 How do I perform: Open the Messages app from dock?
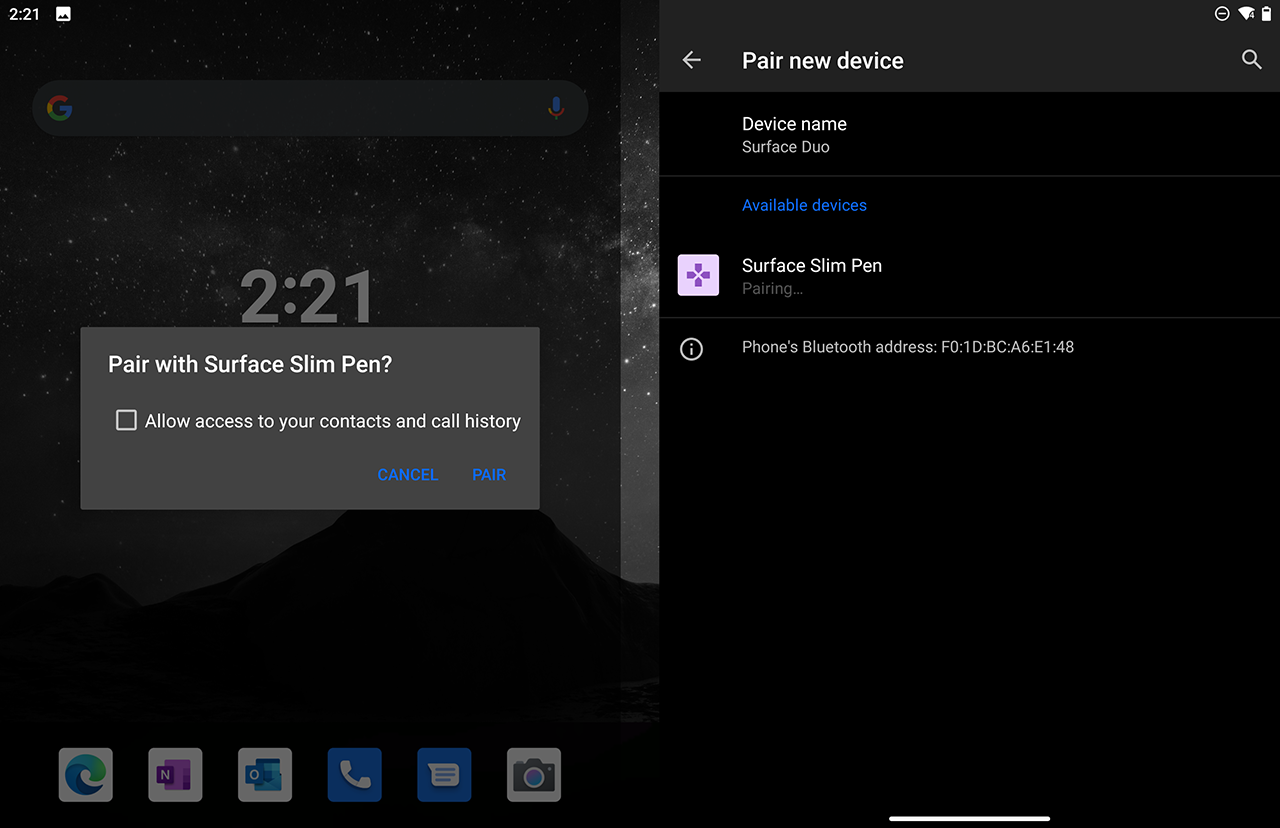click(444, 775)
